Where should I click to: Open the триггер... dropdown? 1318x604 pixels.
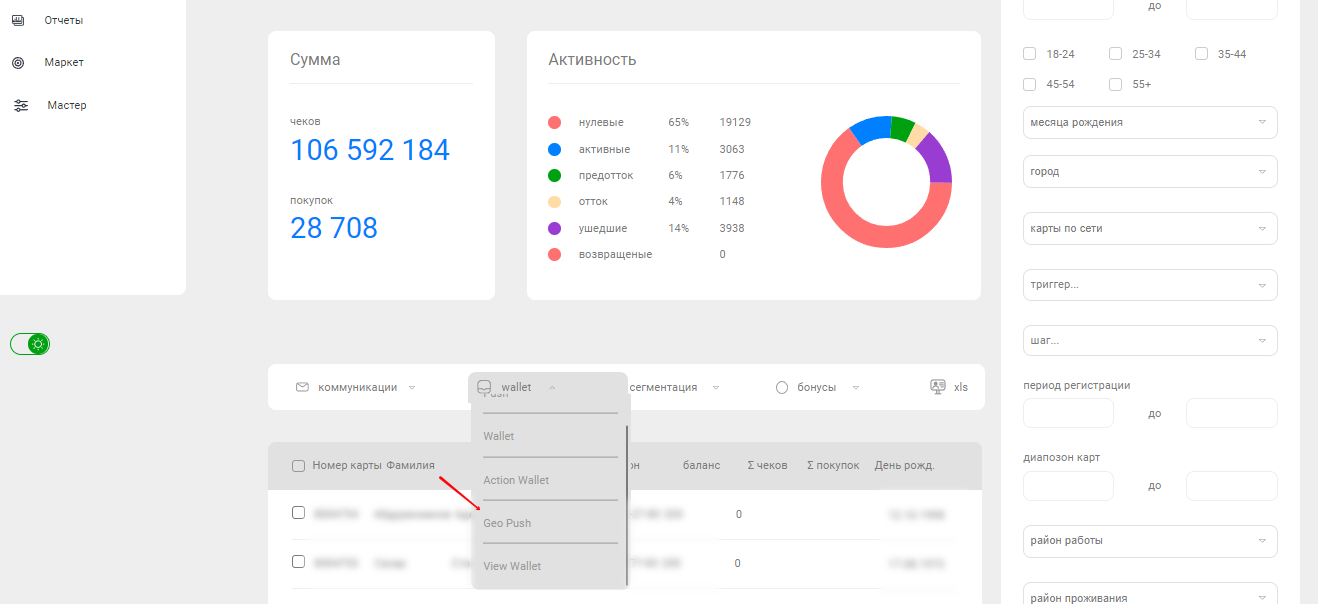click(x=1151, y=285)
